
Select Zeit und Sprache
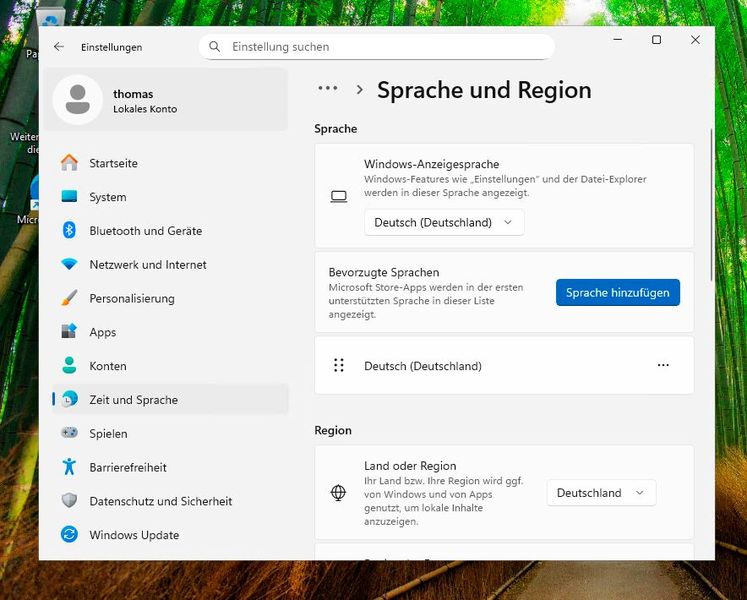click(x=170, y=399)
